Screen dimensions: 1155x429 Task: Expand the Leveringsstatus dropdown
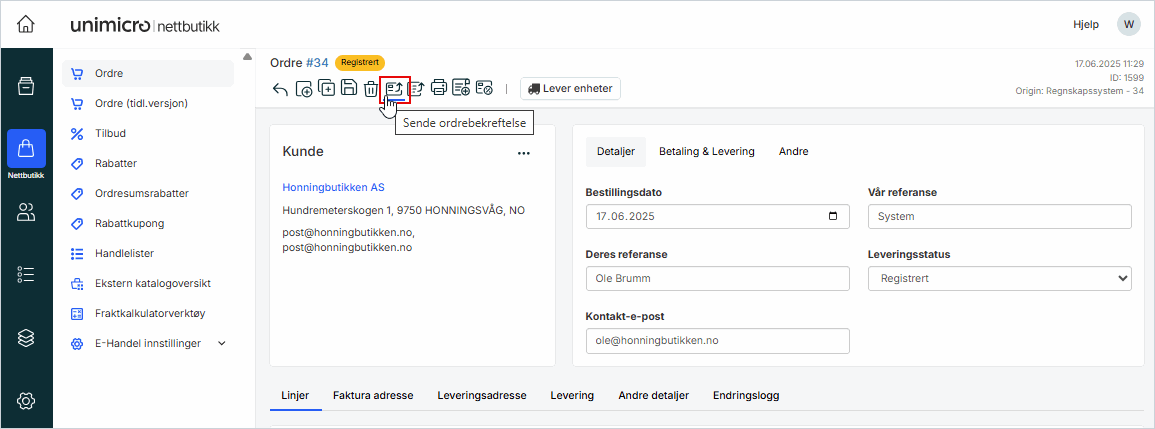999,278
